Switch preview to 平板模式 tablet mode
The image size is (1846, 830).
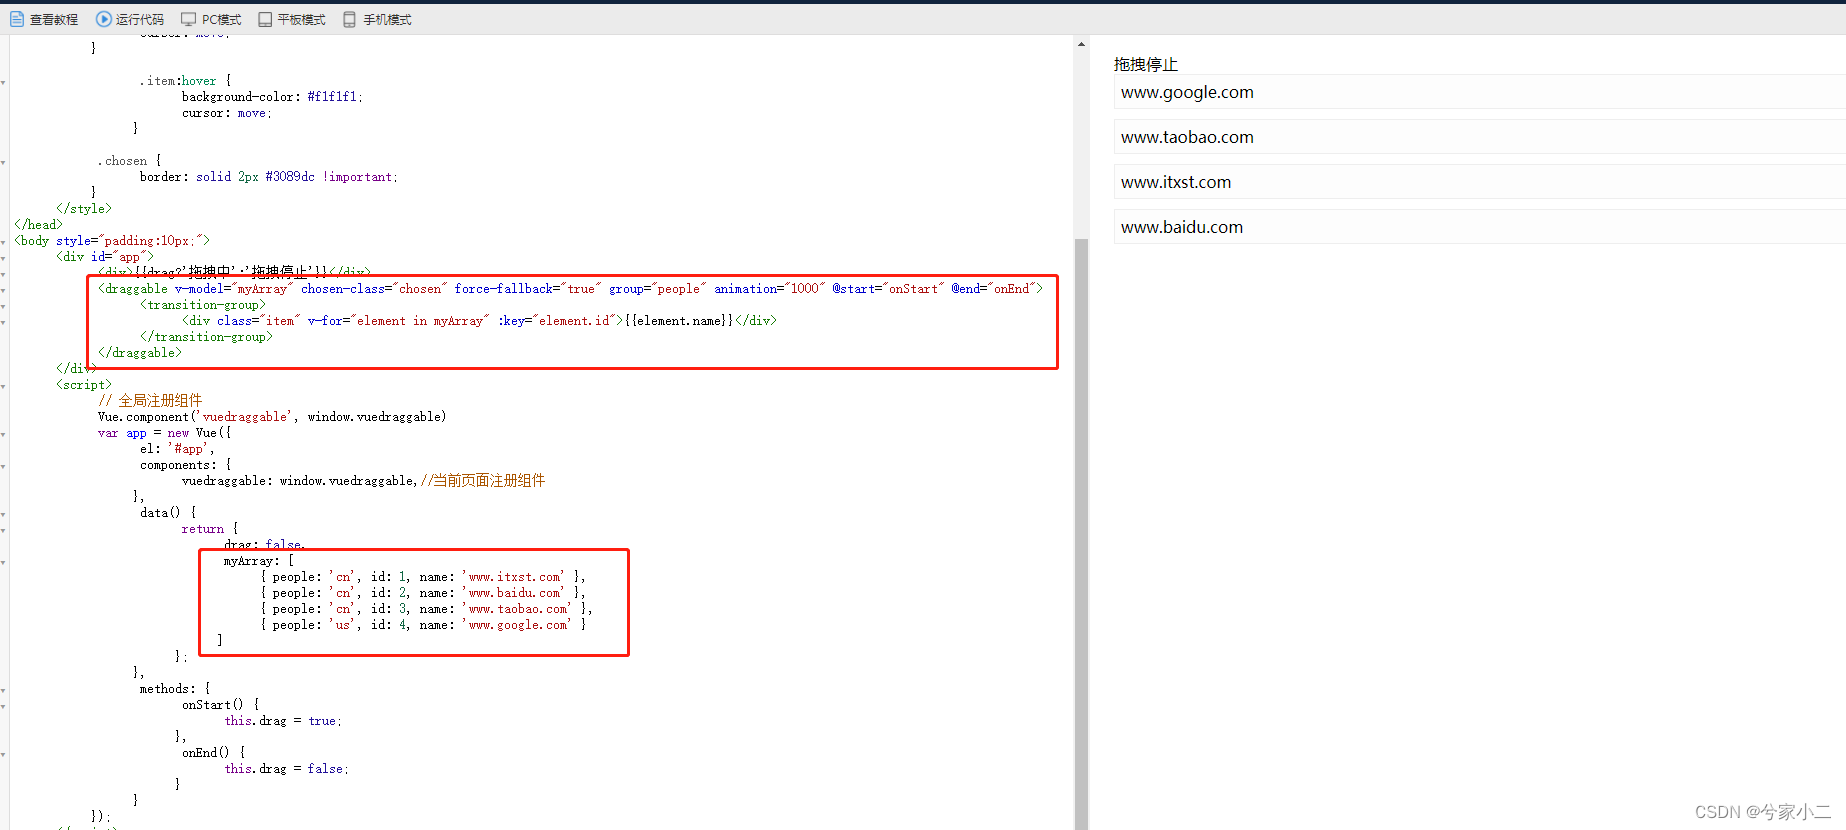click(x=292, y=19)
